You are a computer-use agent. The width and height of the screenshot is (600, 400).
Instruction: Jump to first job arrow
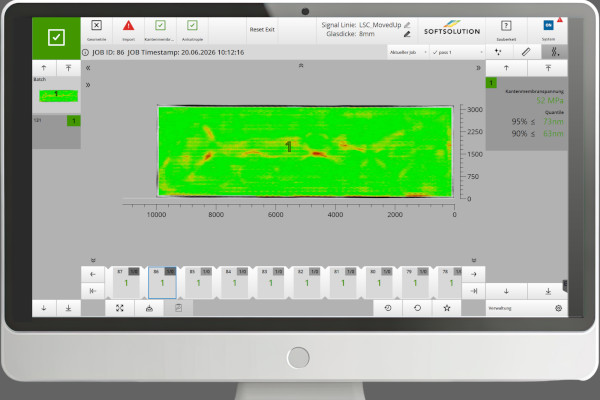pos(93,291)
